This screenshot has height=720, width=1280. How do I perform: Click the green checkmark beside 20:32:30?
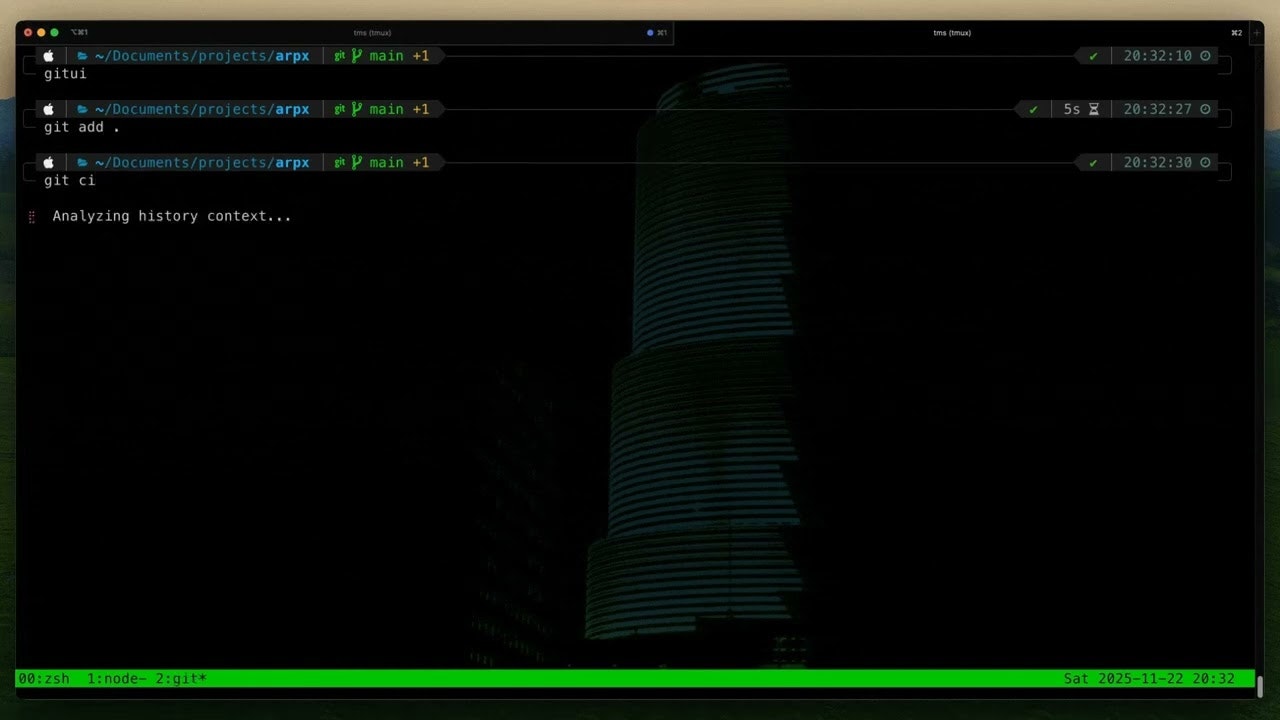tap(1093, 162)
